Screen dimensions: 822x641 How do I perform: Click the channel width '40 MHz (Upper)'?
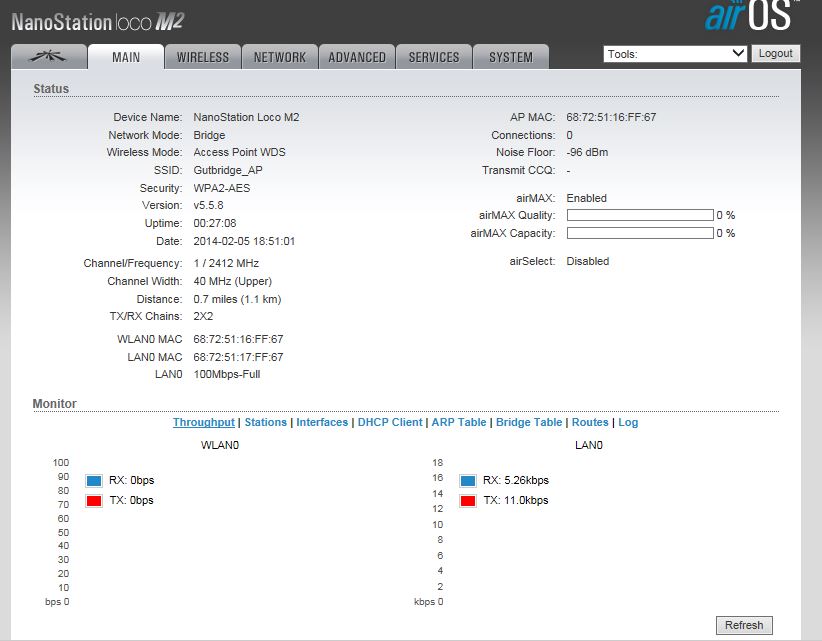click(x=233, y=281)
